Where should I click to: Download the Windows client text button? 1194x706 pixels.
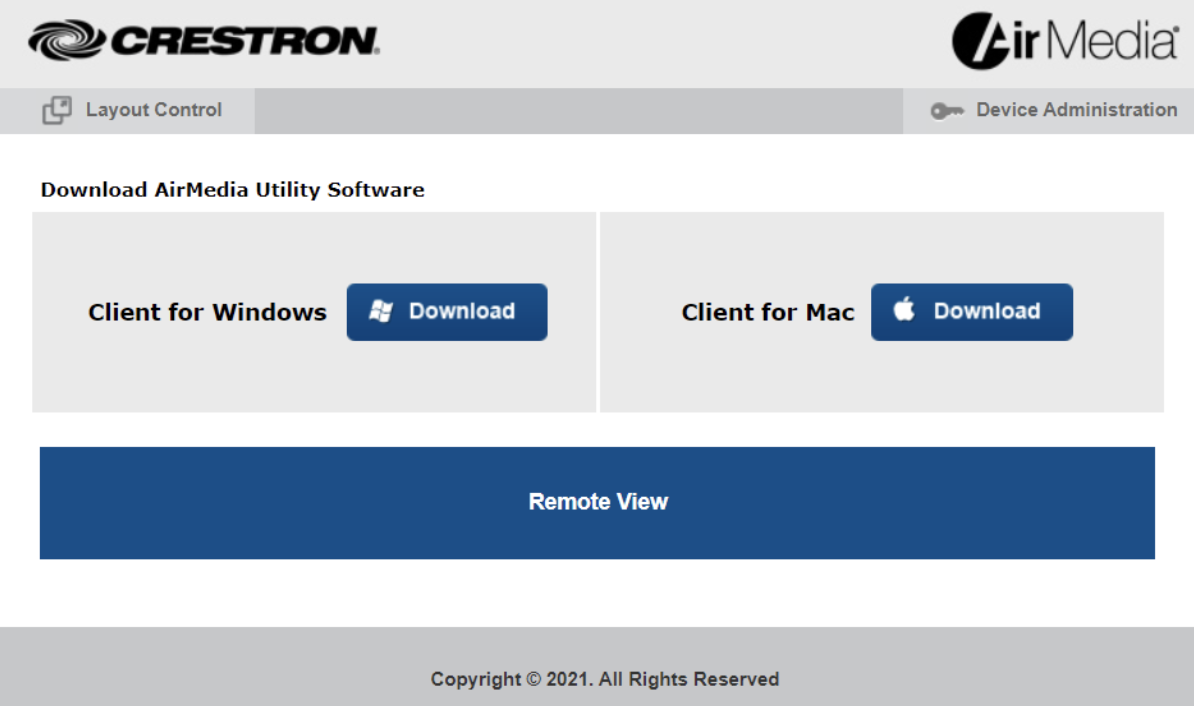[x=461, y=312]
